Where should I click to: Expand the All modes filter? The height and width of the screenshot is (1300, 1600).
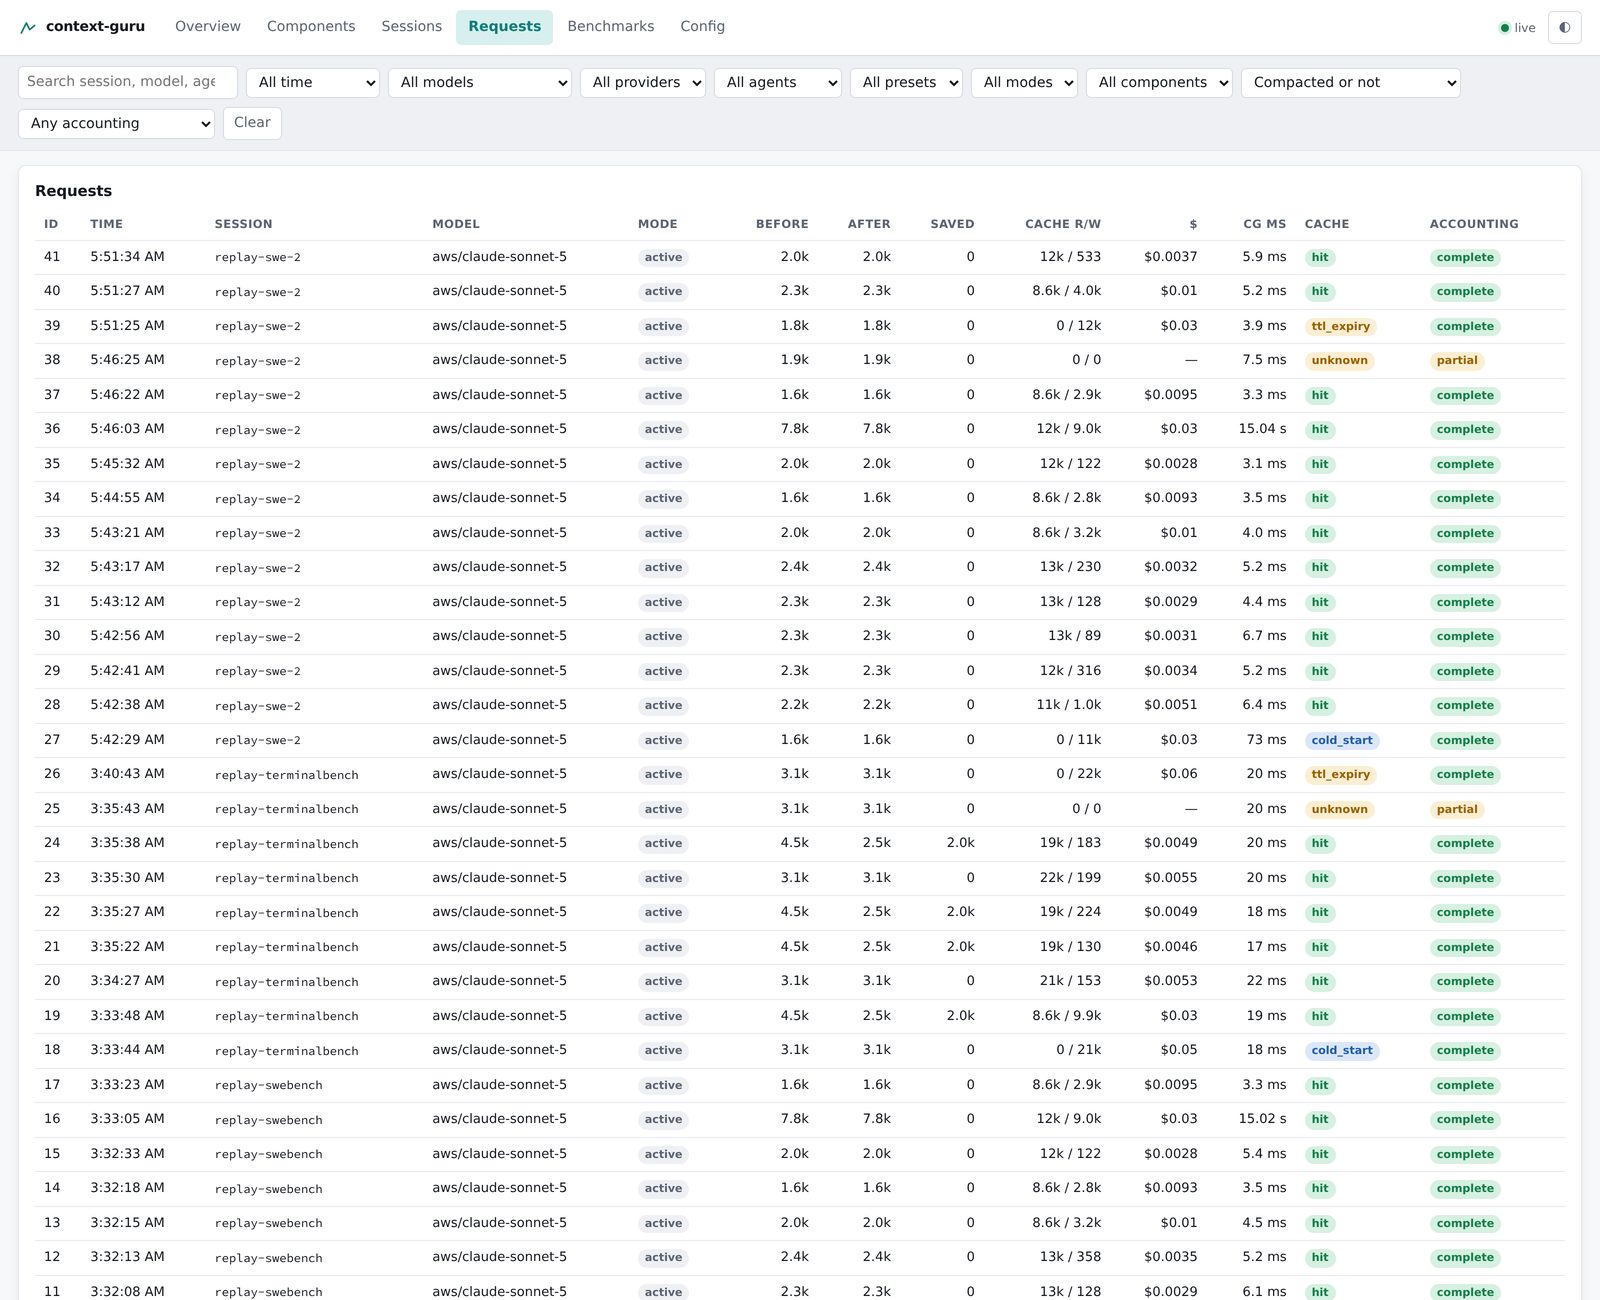1024,83
